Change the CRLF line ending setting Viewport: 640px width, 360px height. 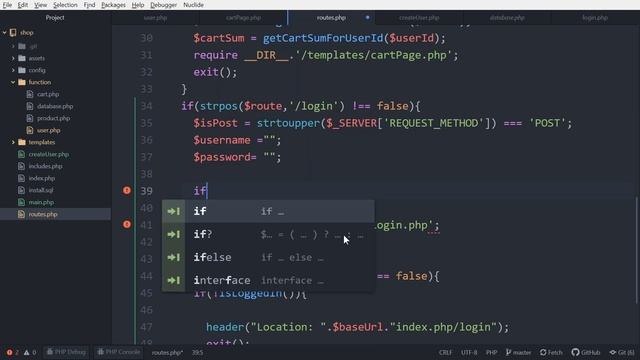tap(445, 352)
